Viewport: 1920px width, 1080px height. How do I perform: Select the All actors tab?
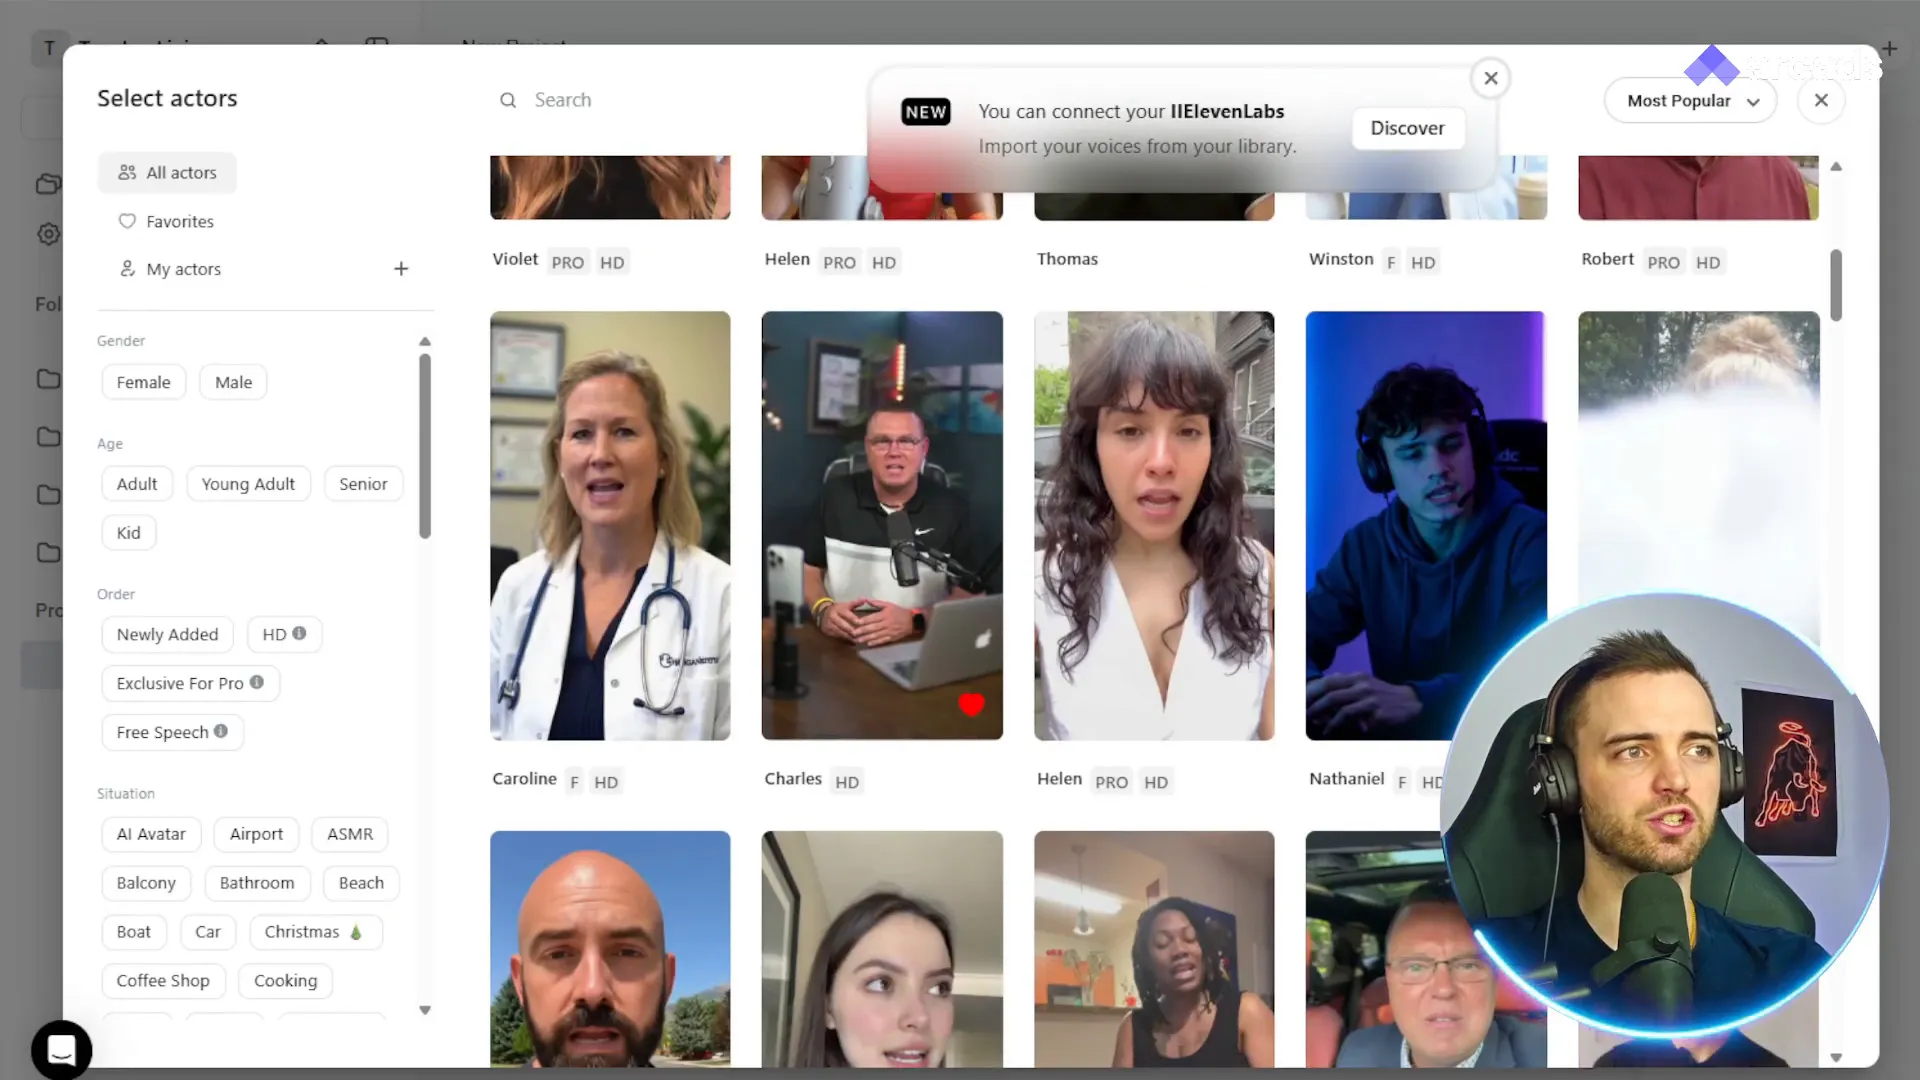(167, 172)
